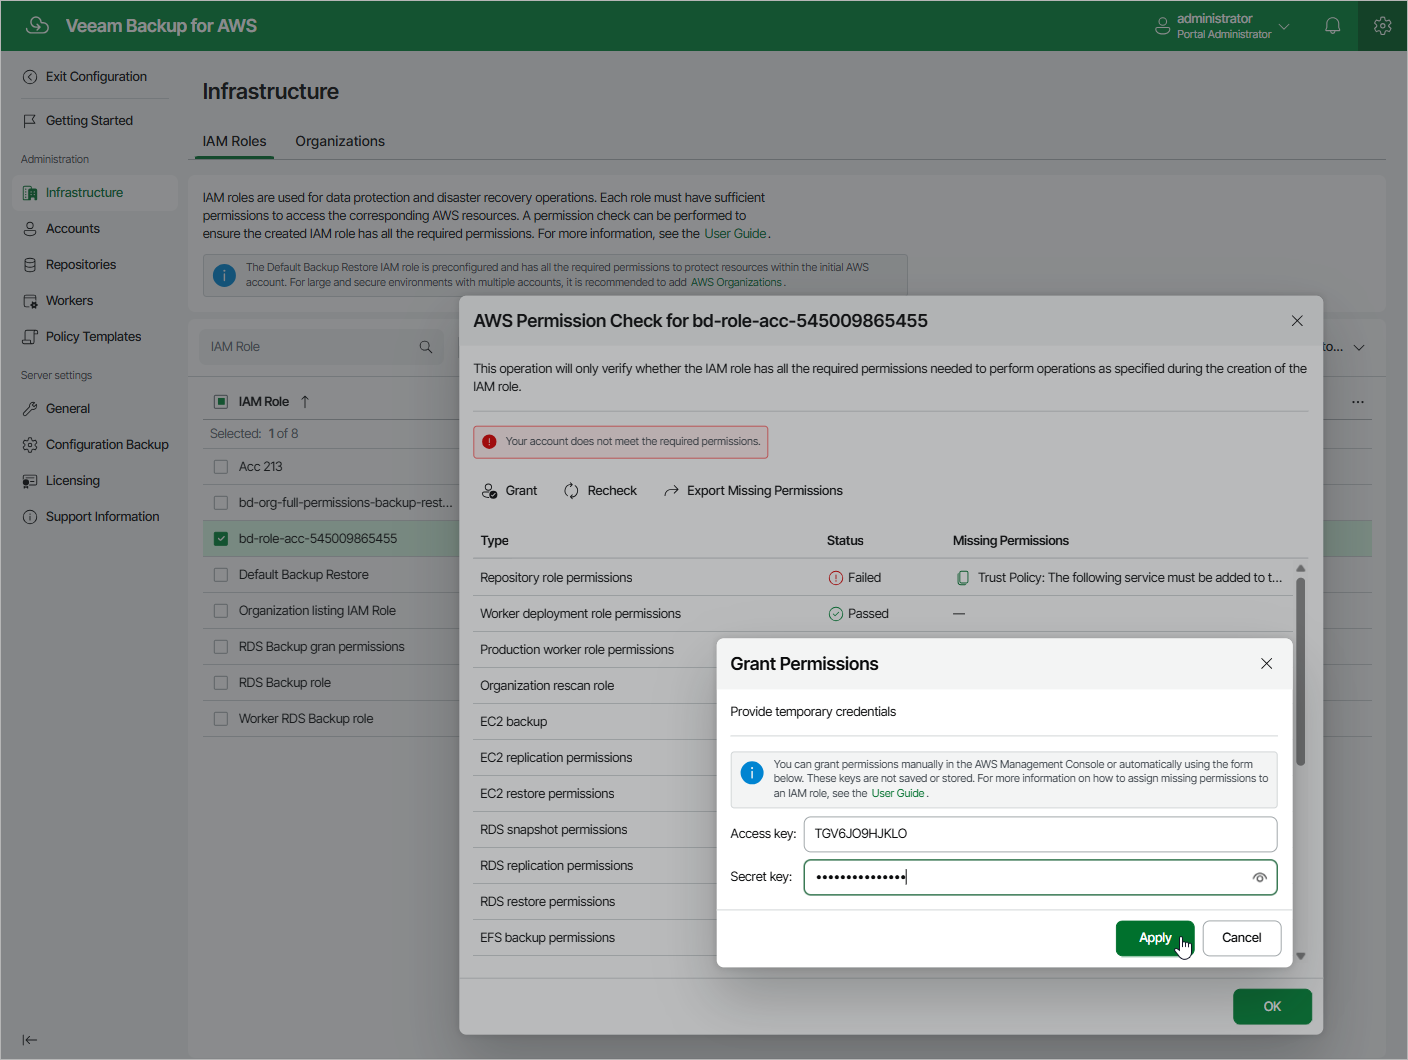This screenshot has height=1060, width=1408.
Task: Click the Export Missing Permissions arrow icon
Action: pos(671,491)
